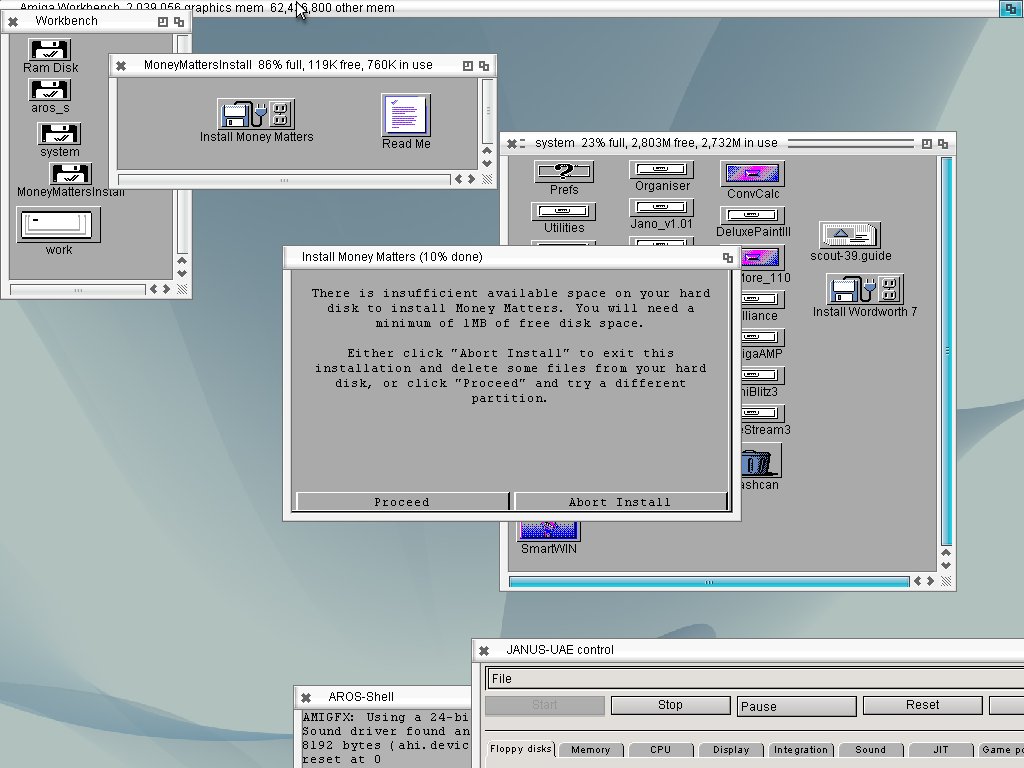
Task: Open the MoneyMattersInstall disk icon in Workbench
Action: 71,174
